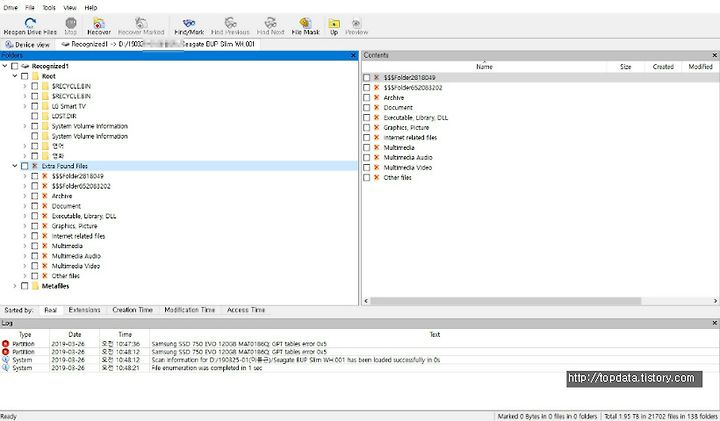
Task: Close the Log panel
Action: 714,323
